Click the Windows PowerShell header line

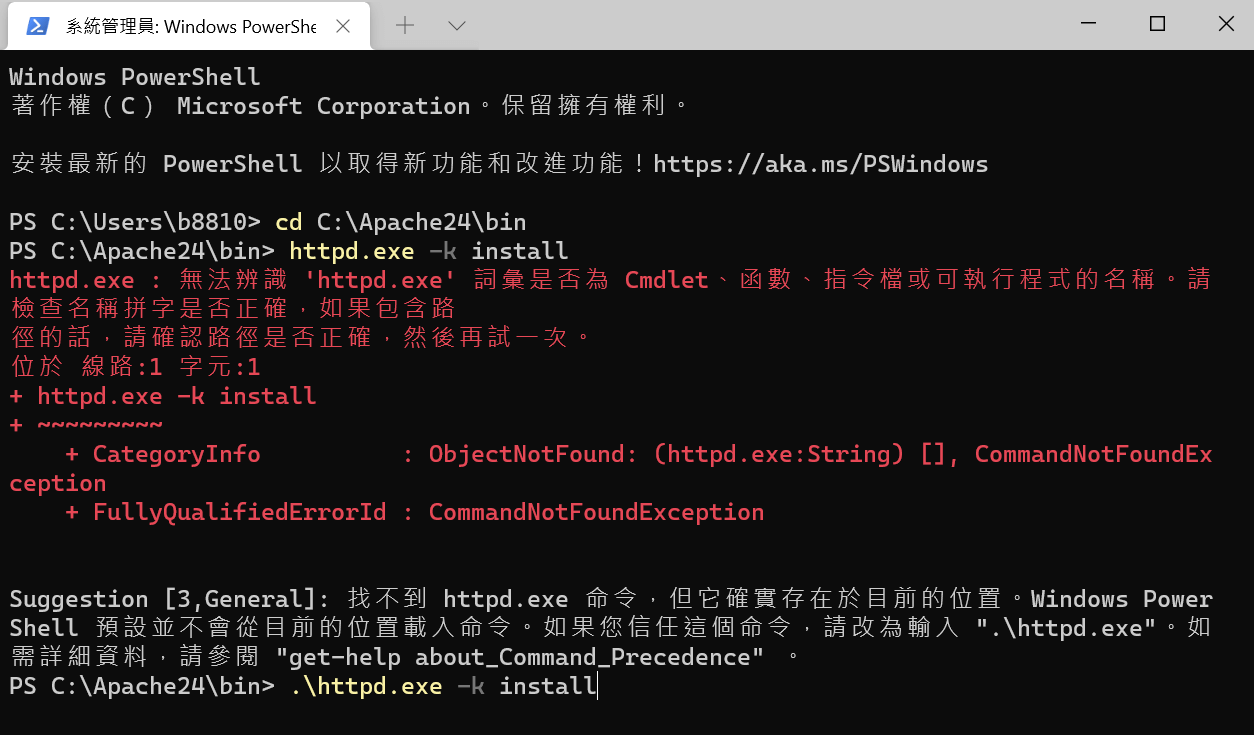pos(135,77)
